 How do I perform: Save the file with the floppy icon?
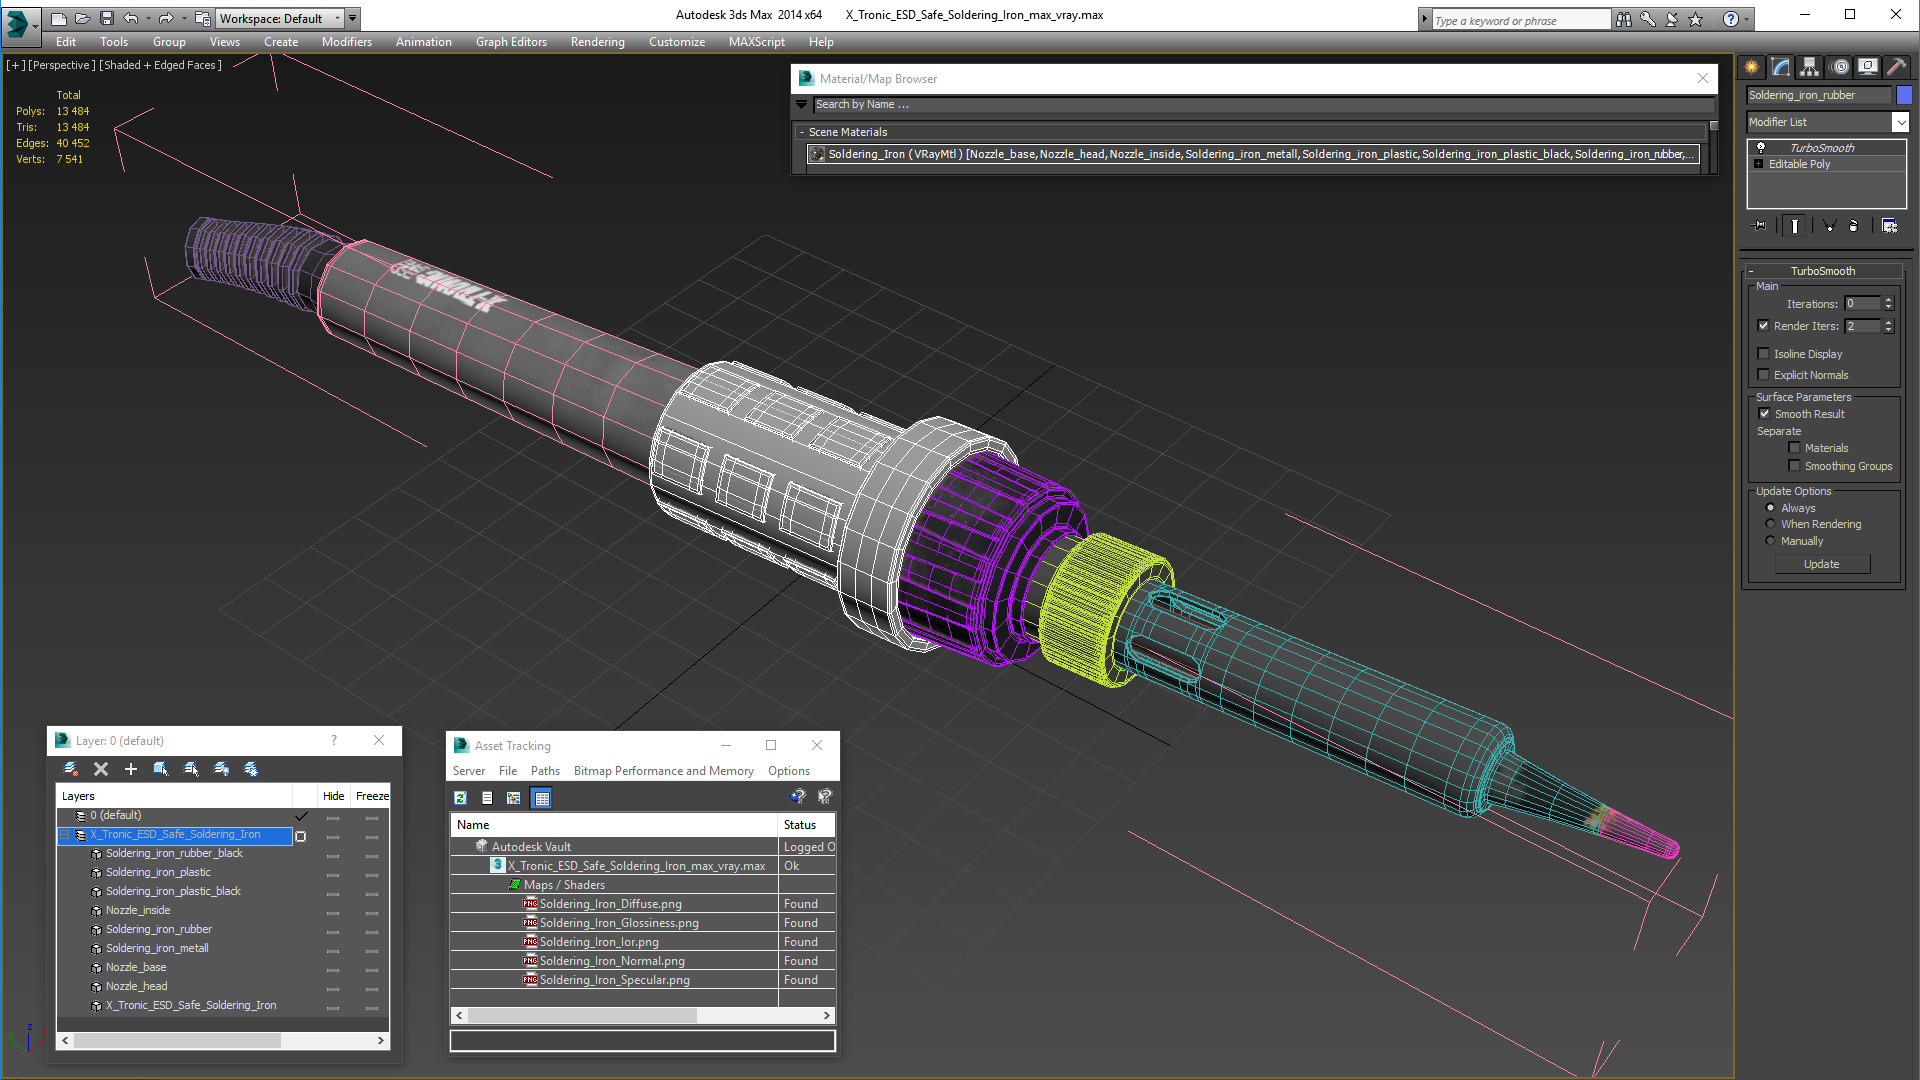pyautogui.click(x=107, y=18)
